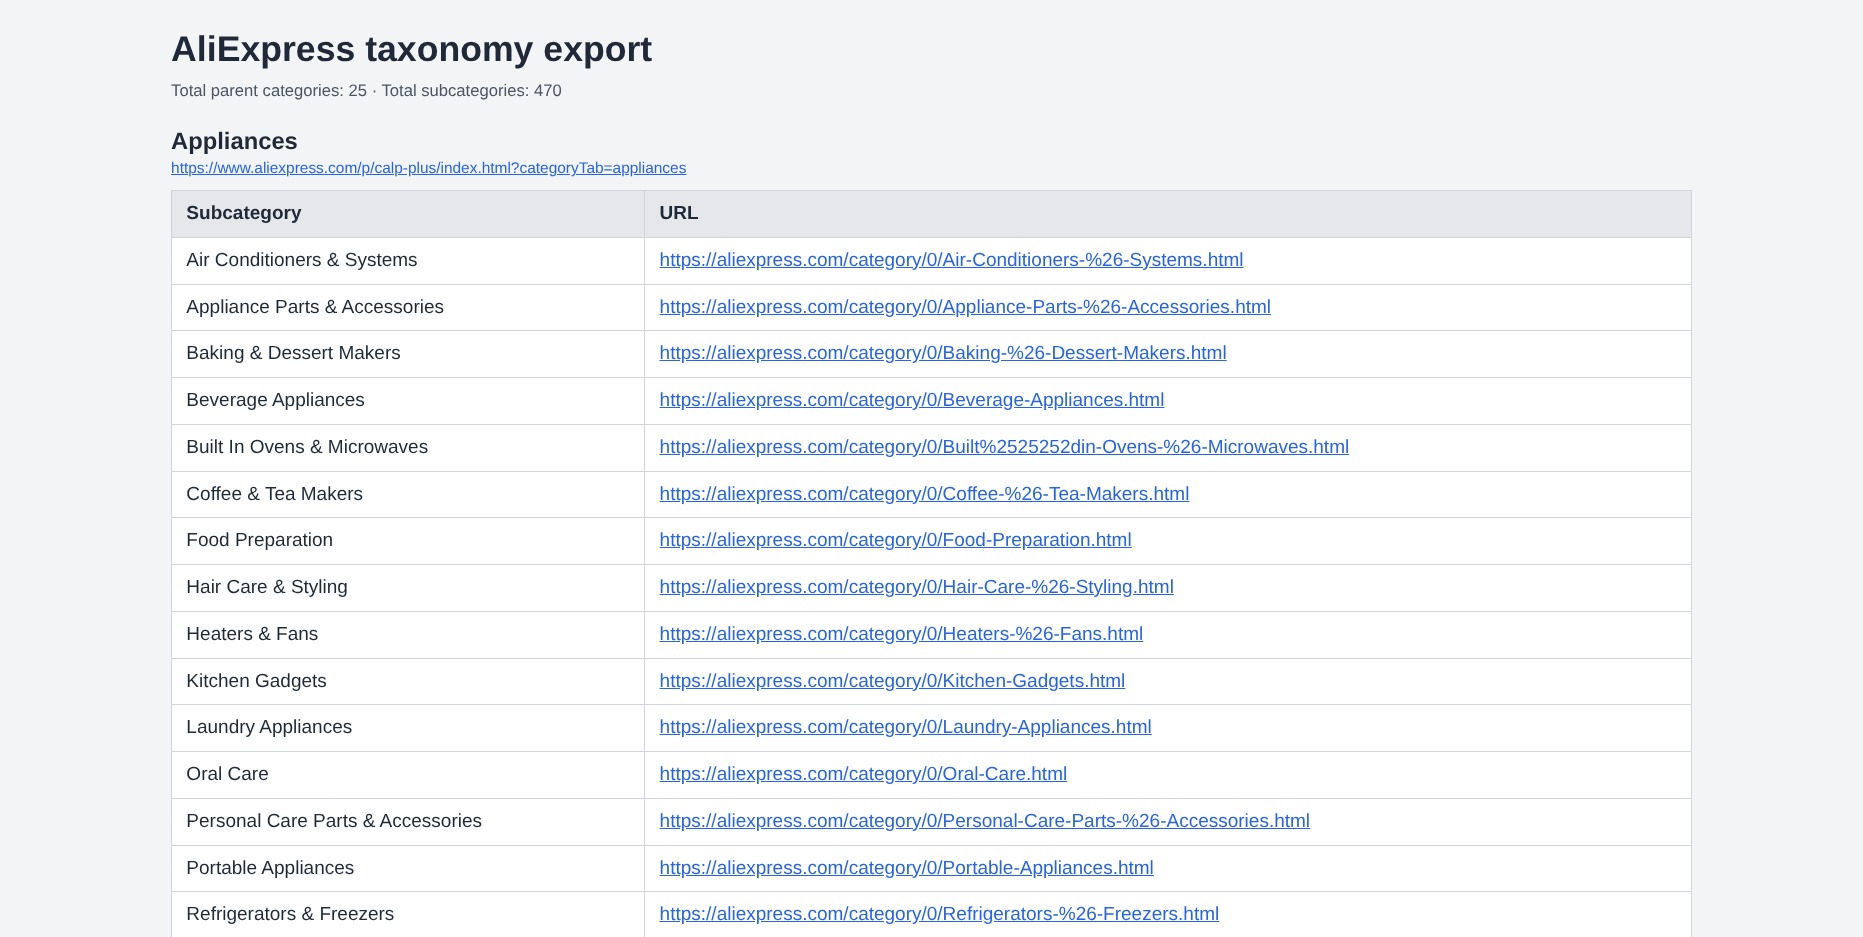The image size is (1863, 937).
Task: Click the Kitchen-Gadgets.html link
Action: [x=892, y=681]
